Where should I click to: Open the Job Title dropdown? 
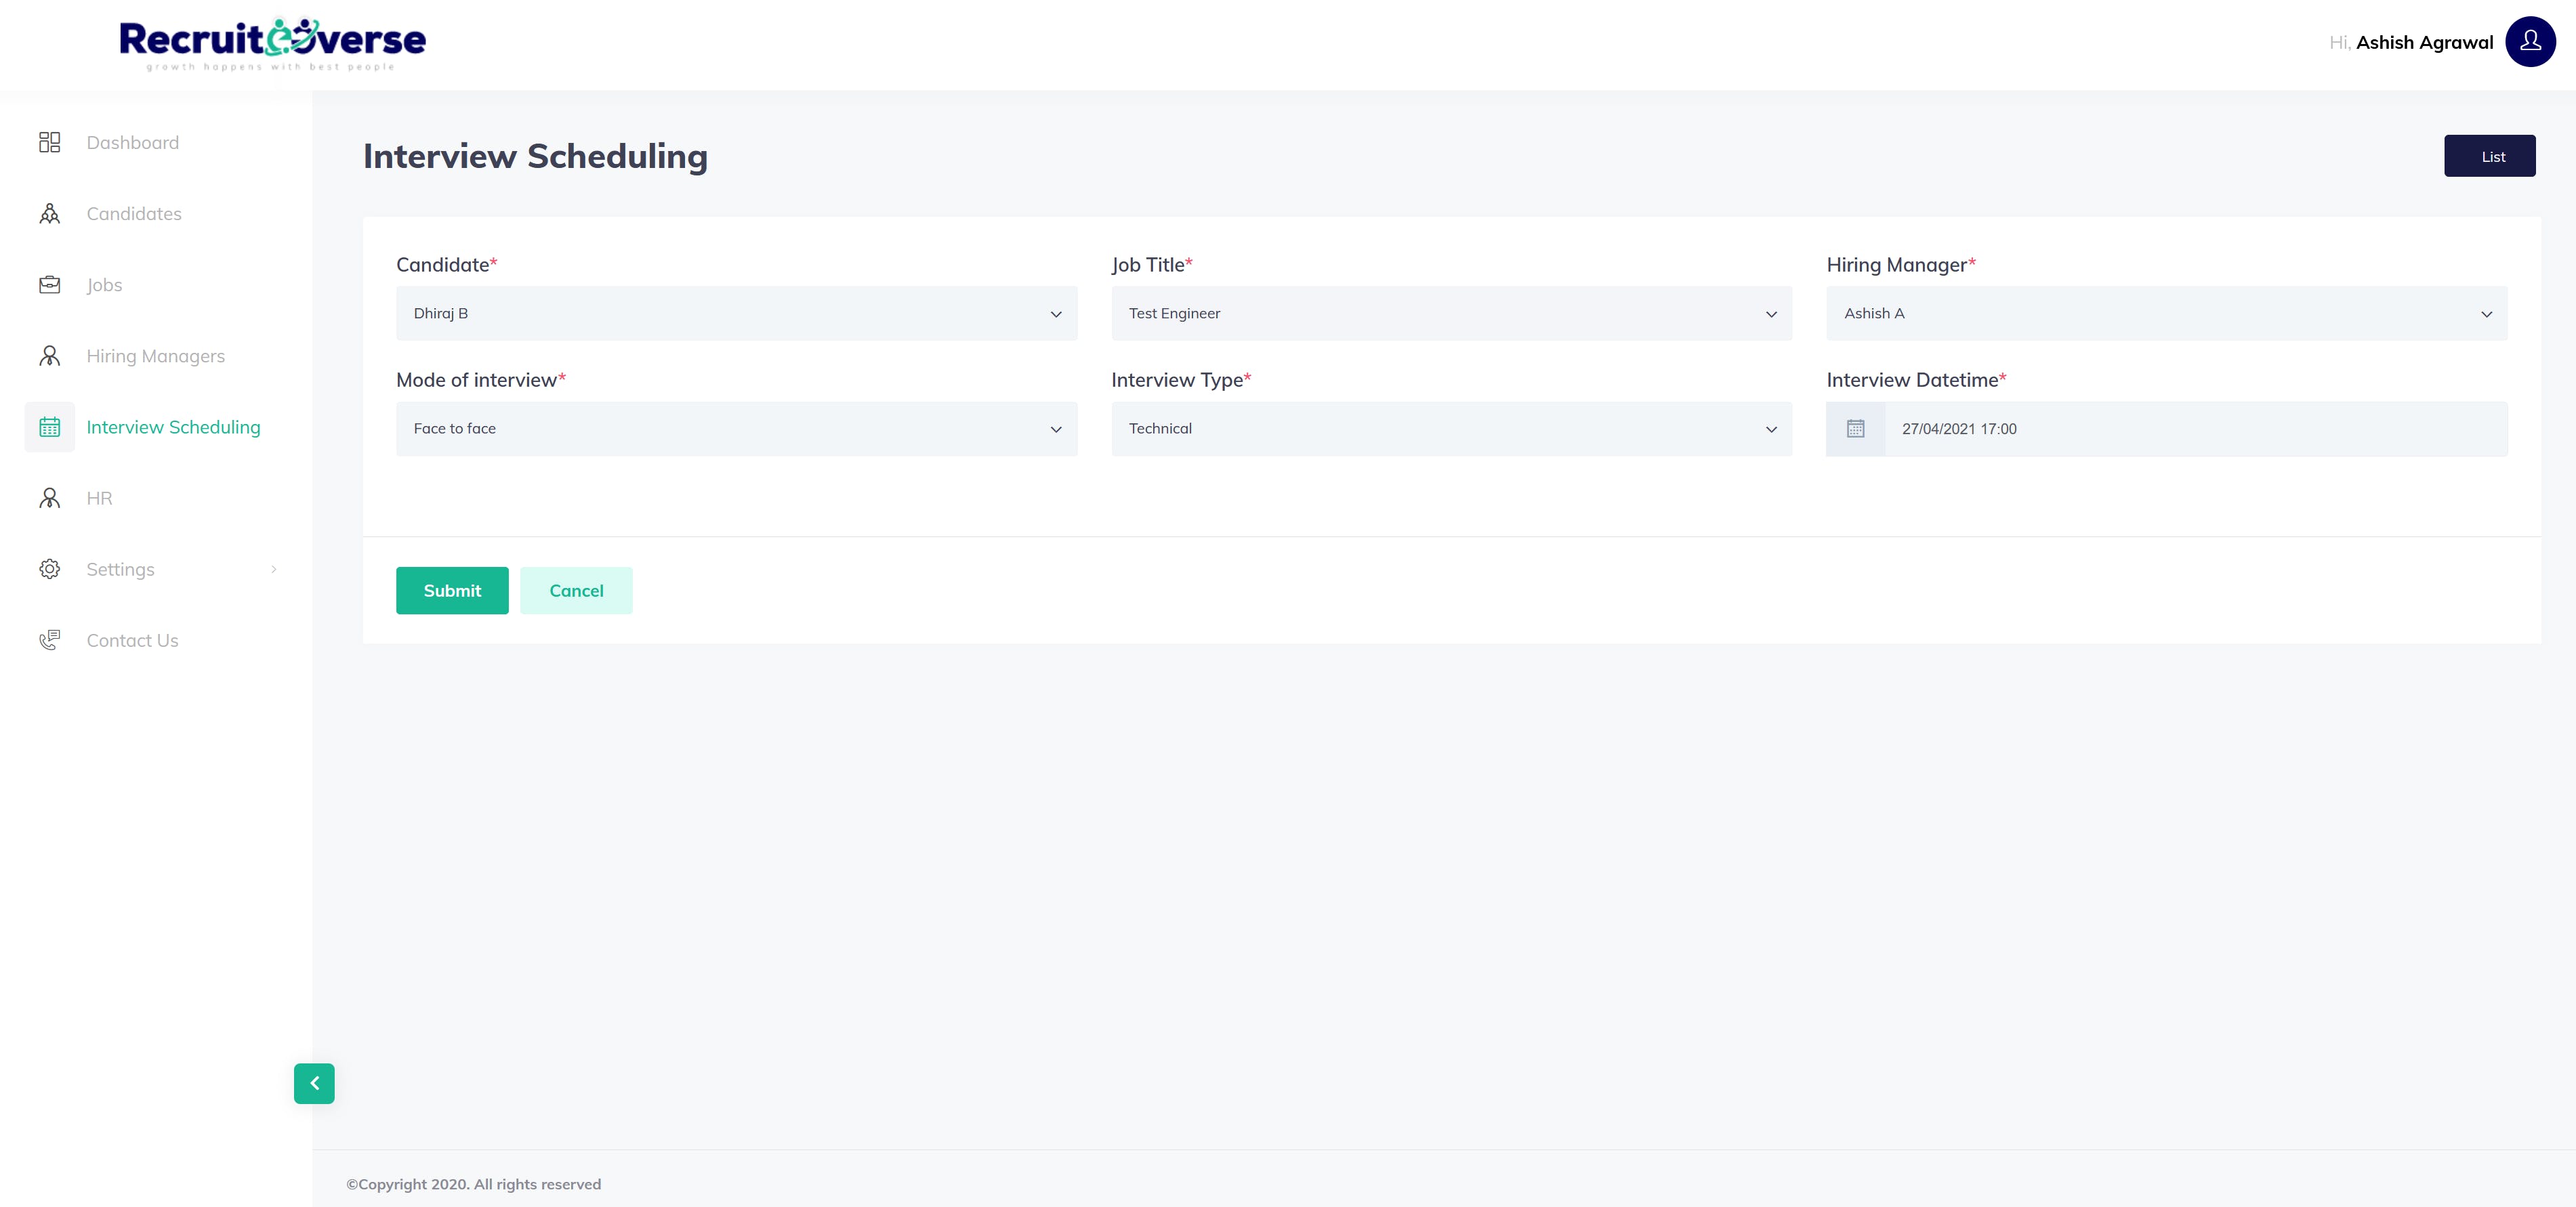[1451, 314]
